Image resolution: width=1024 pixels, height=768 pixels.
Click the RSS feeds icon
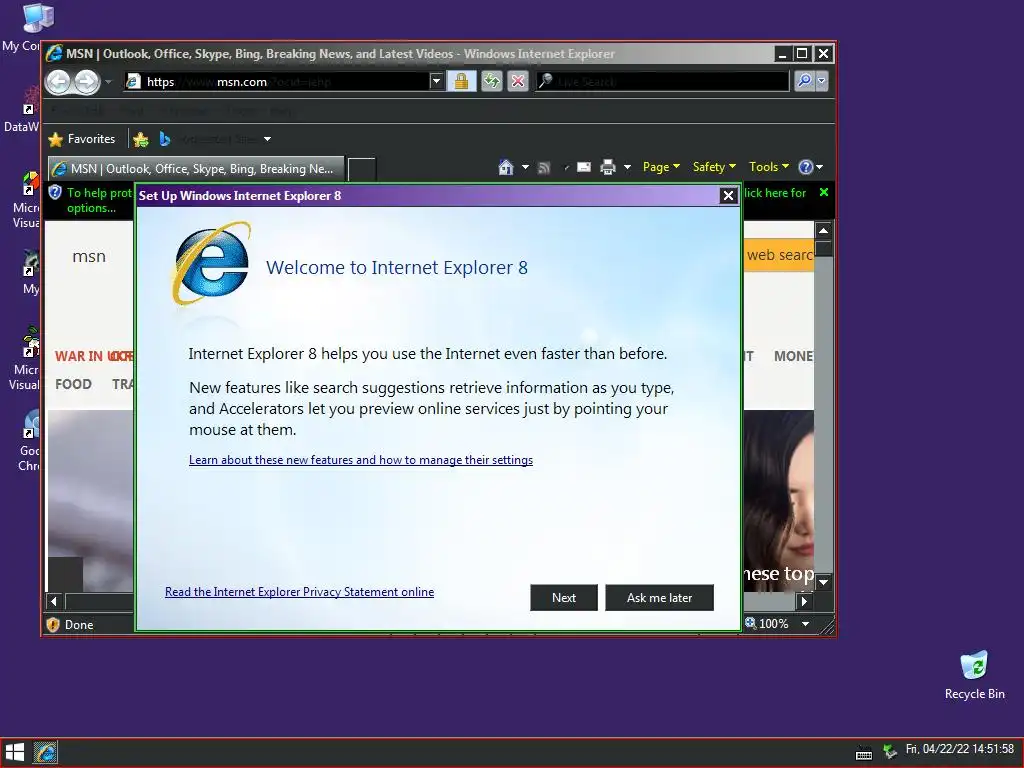543,168
